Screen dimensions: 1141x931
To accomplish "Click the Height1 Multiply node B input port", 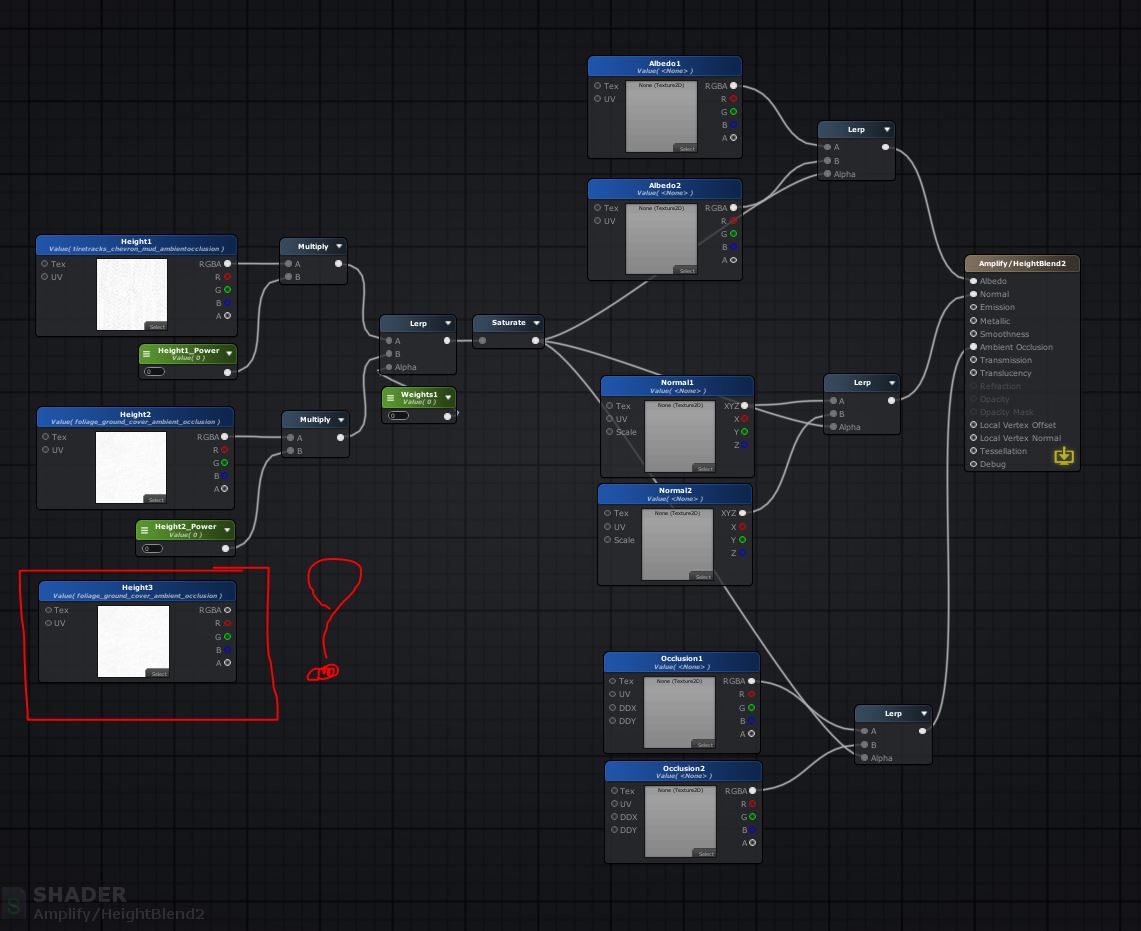I will (289, 277).
